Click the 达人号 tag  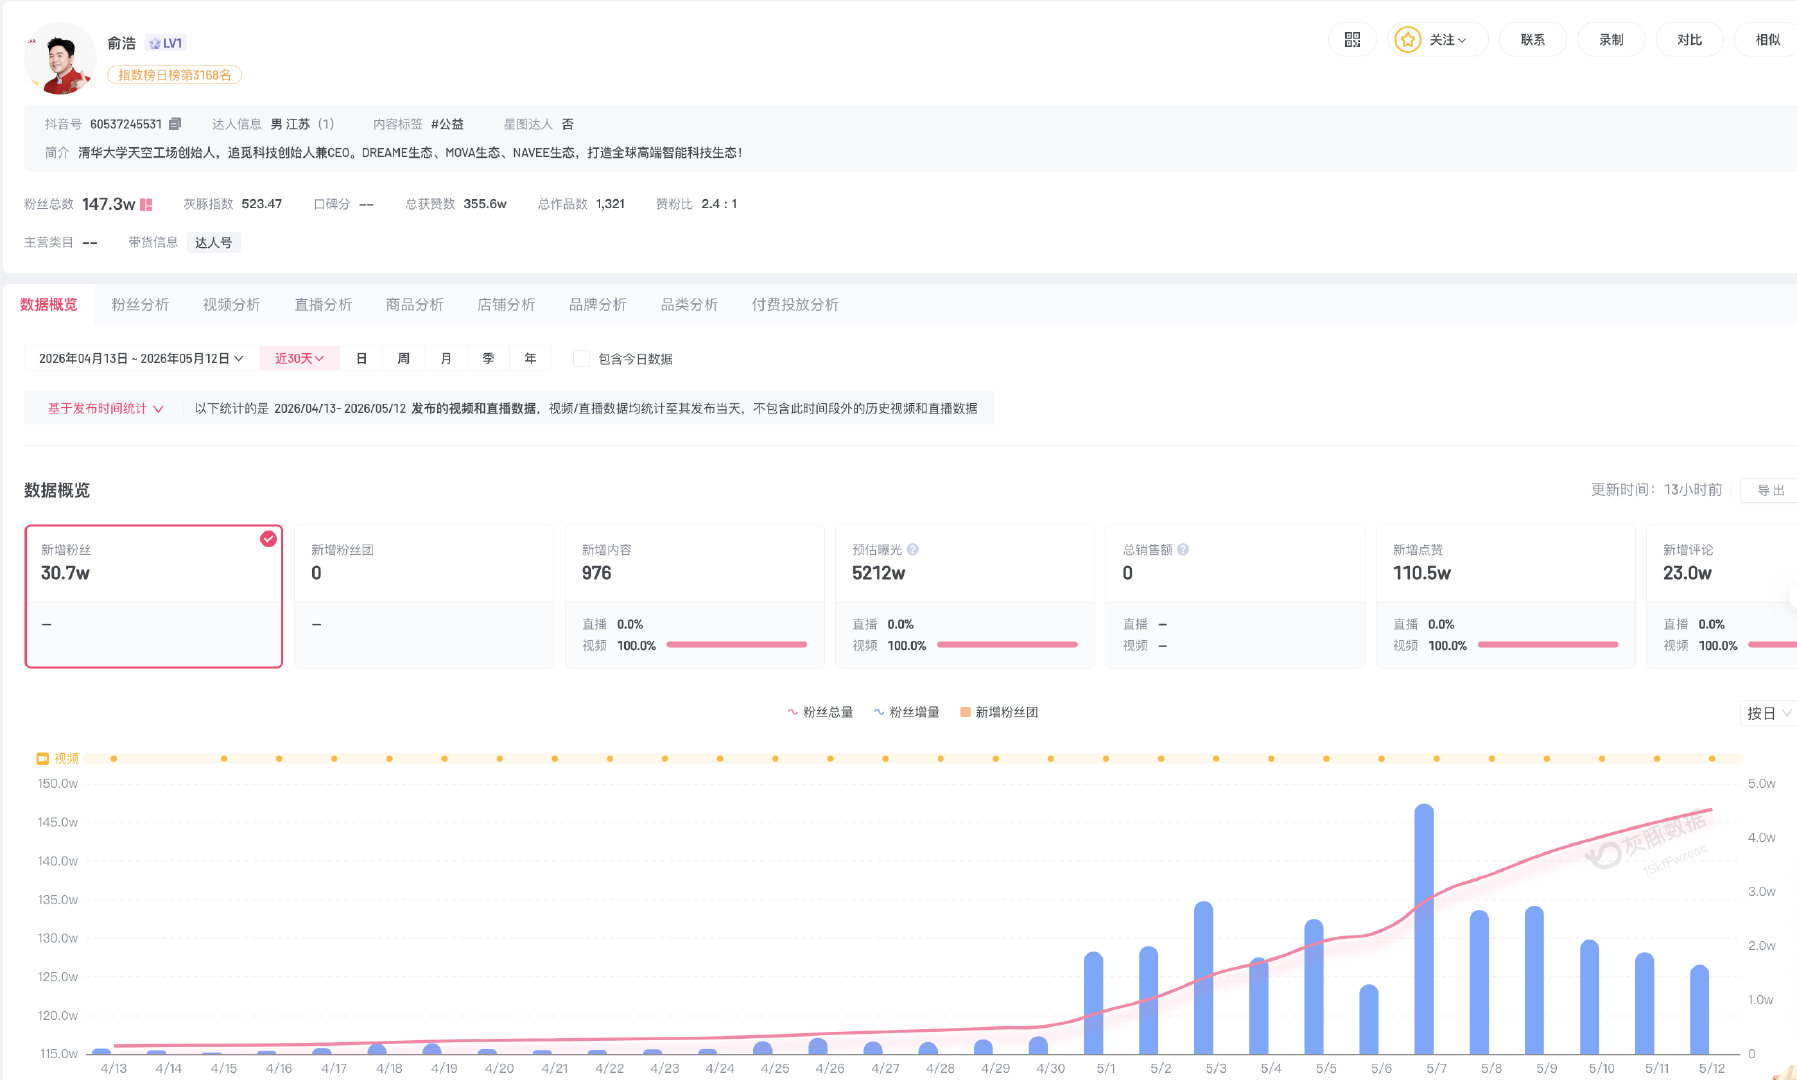click(213, 243)
